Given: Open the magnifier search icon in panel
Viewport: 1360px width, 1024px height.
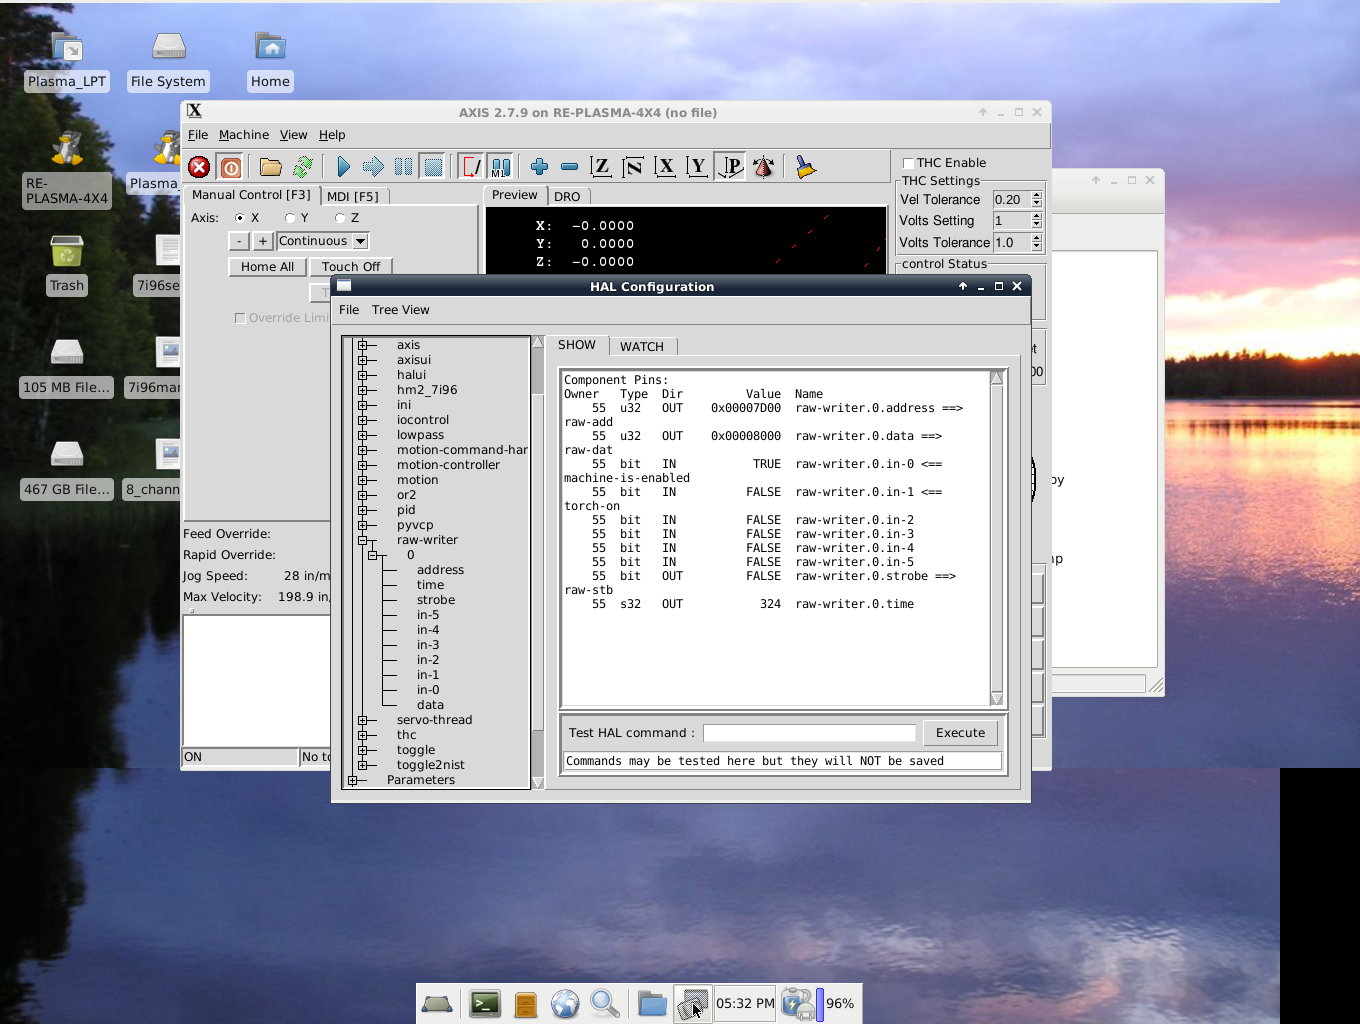Looking at the screenshot, I should (605, 1004).
